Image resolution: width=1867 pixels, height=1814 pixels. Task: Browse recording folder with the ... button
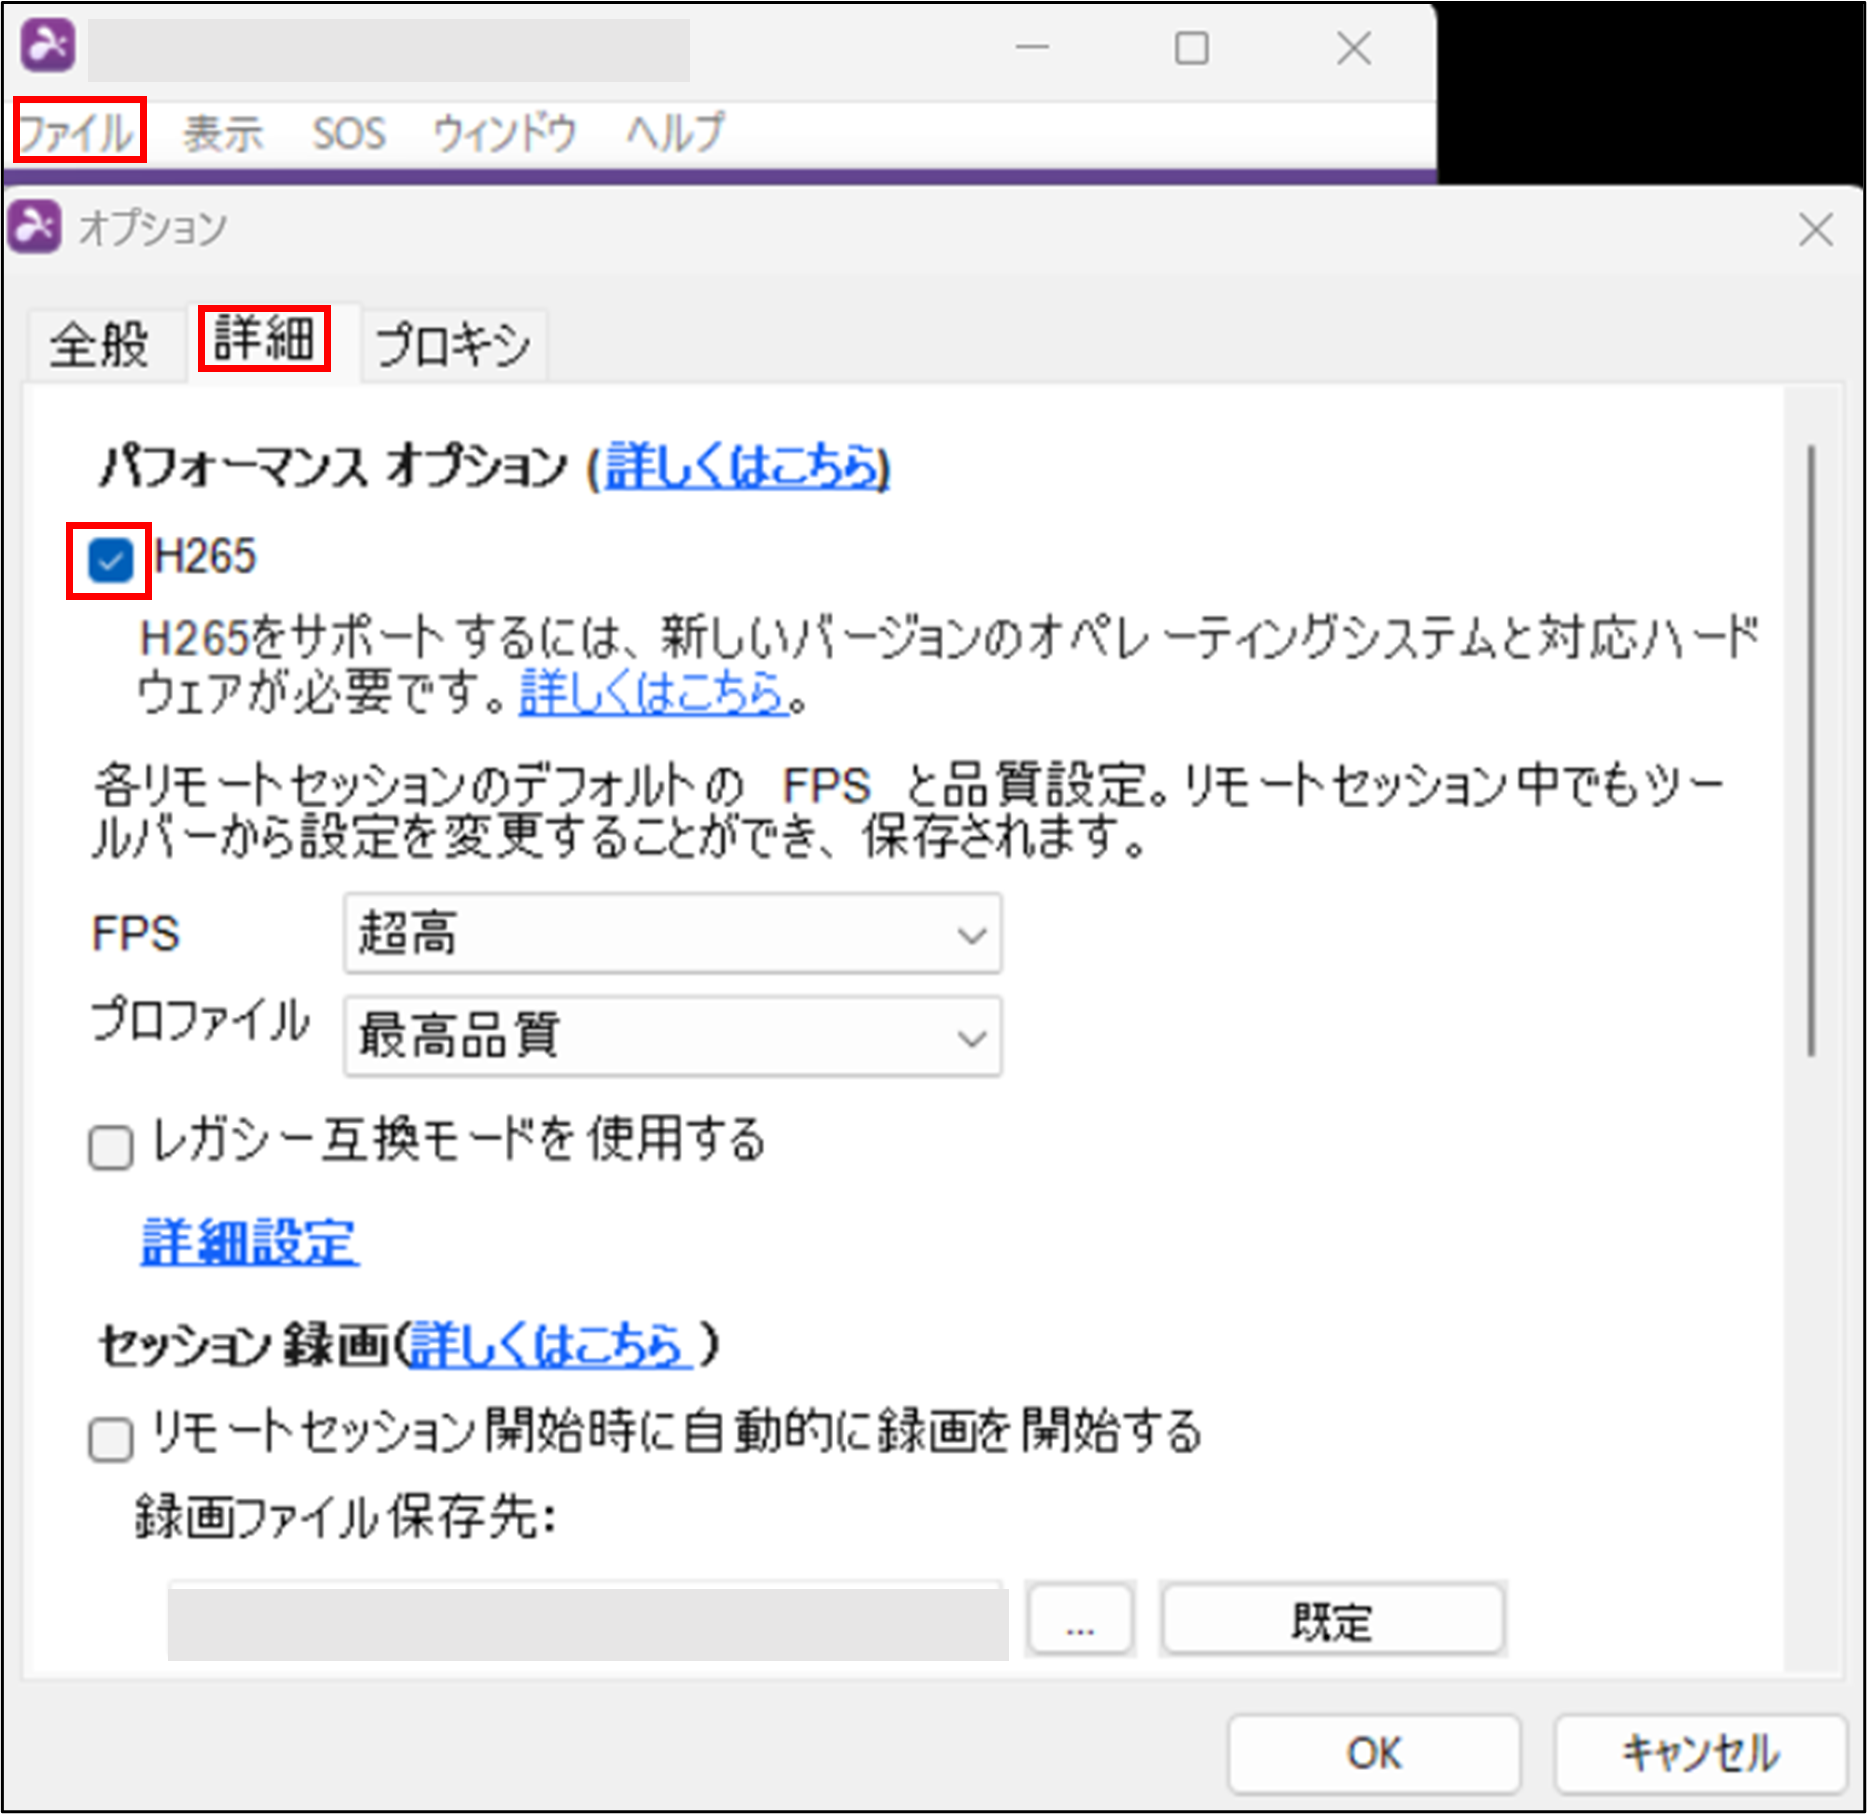1078,1620
